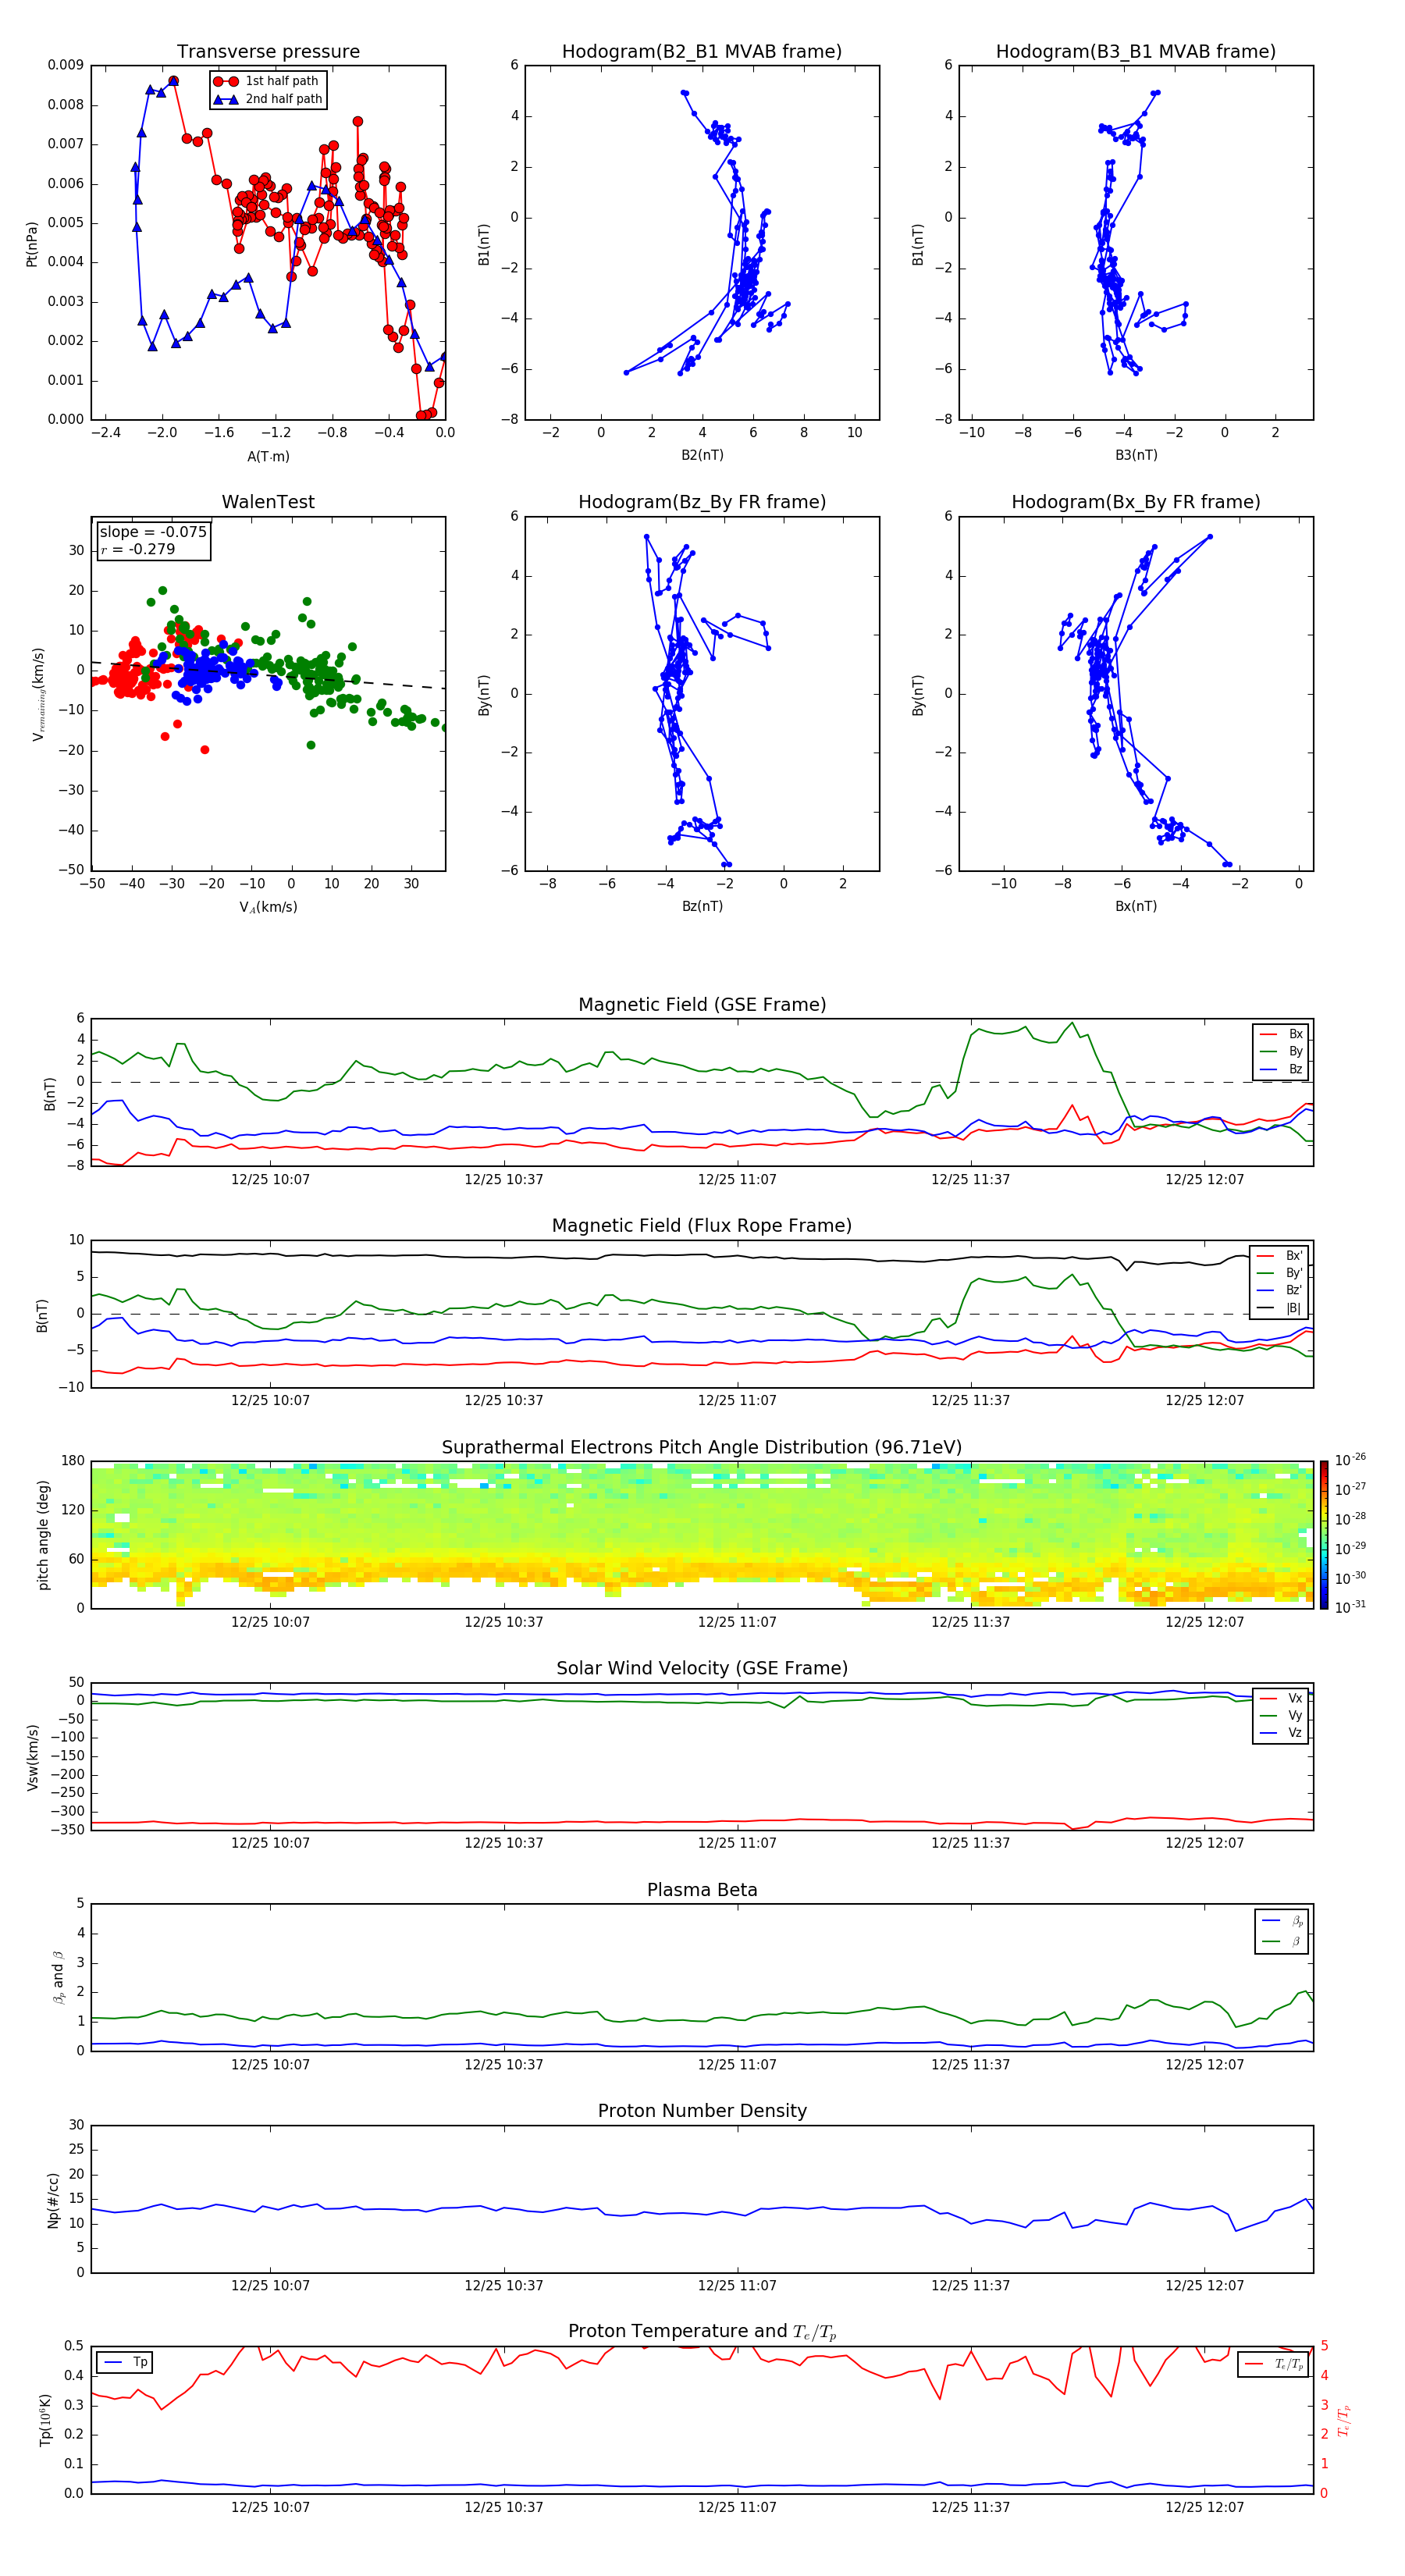Click the '2nd half path' legend entry
This screenshot has width=1405, height=2576.
click(268, 99)
